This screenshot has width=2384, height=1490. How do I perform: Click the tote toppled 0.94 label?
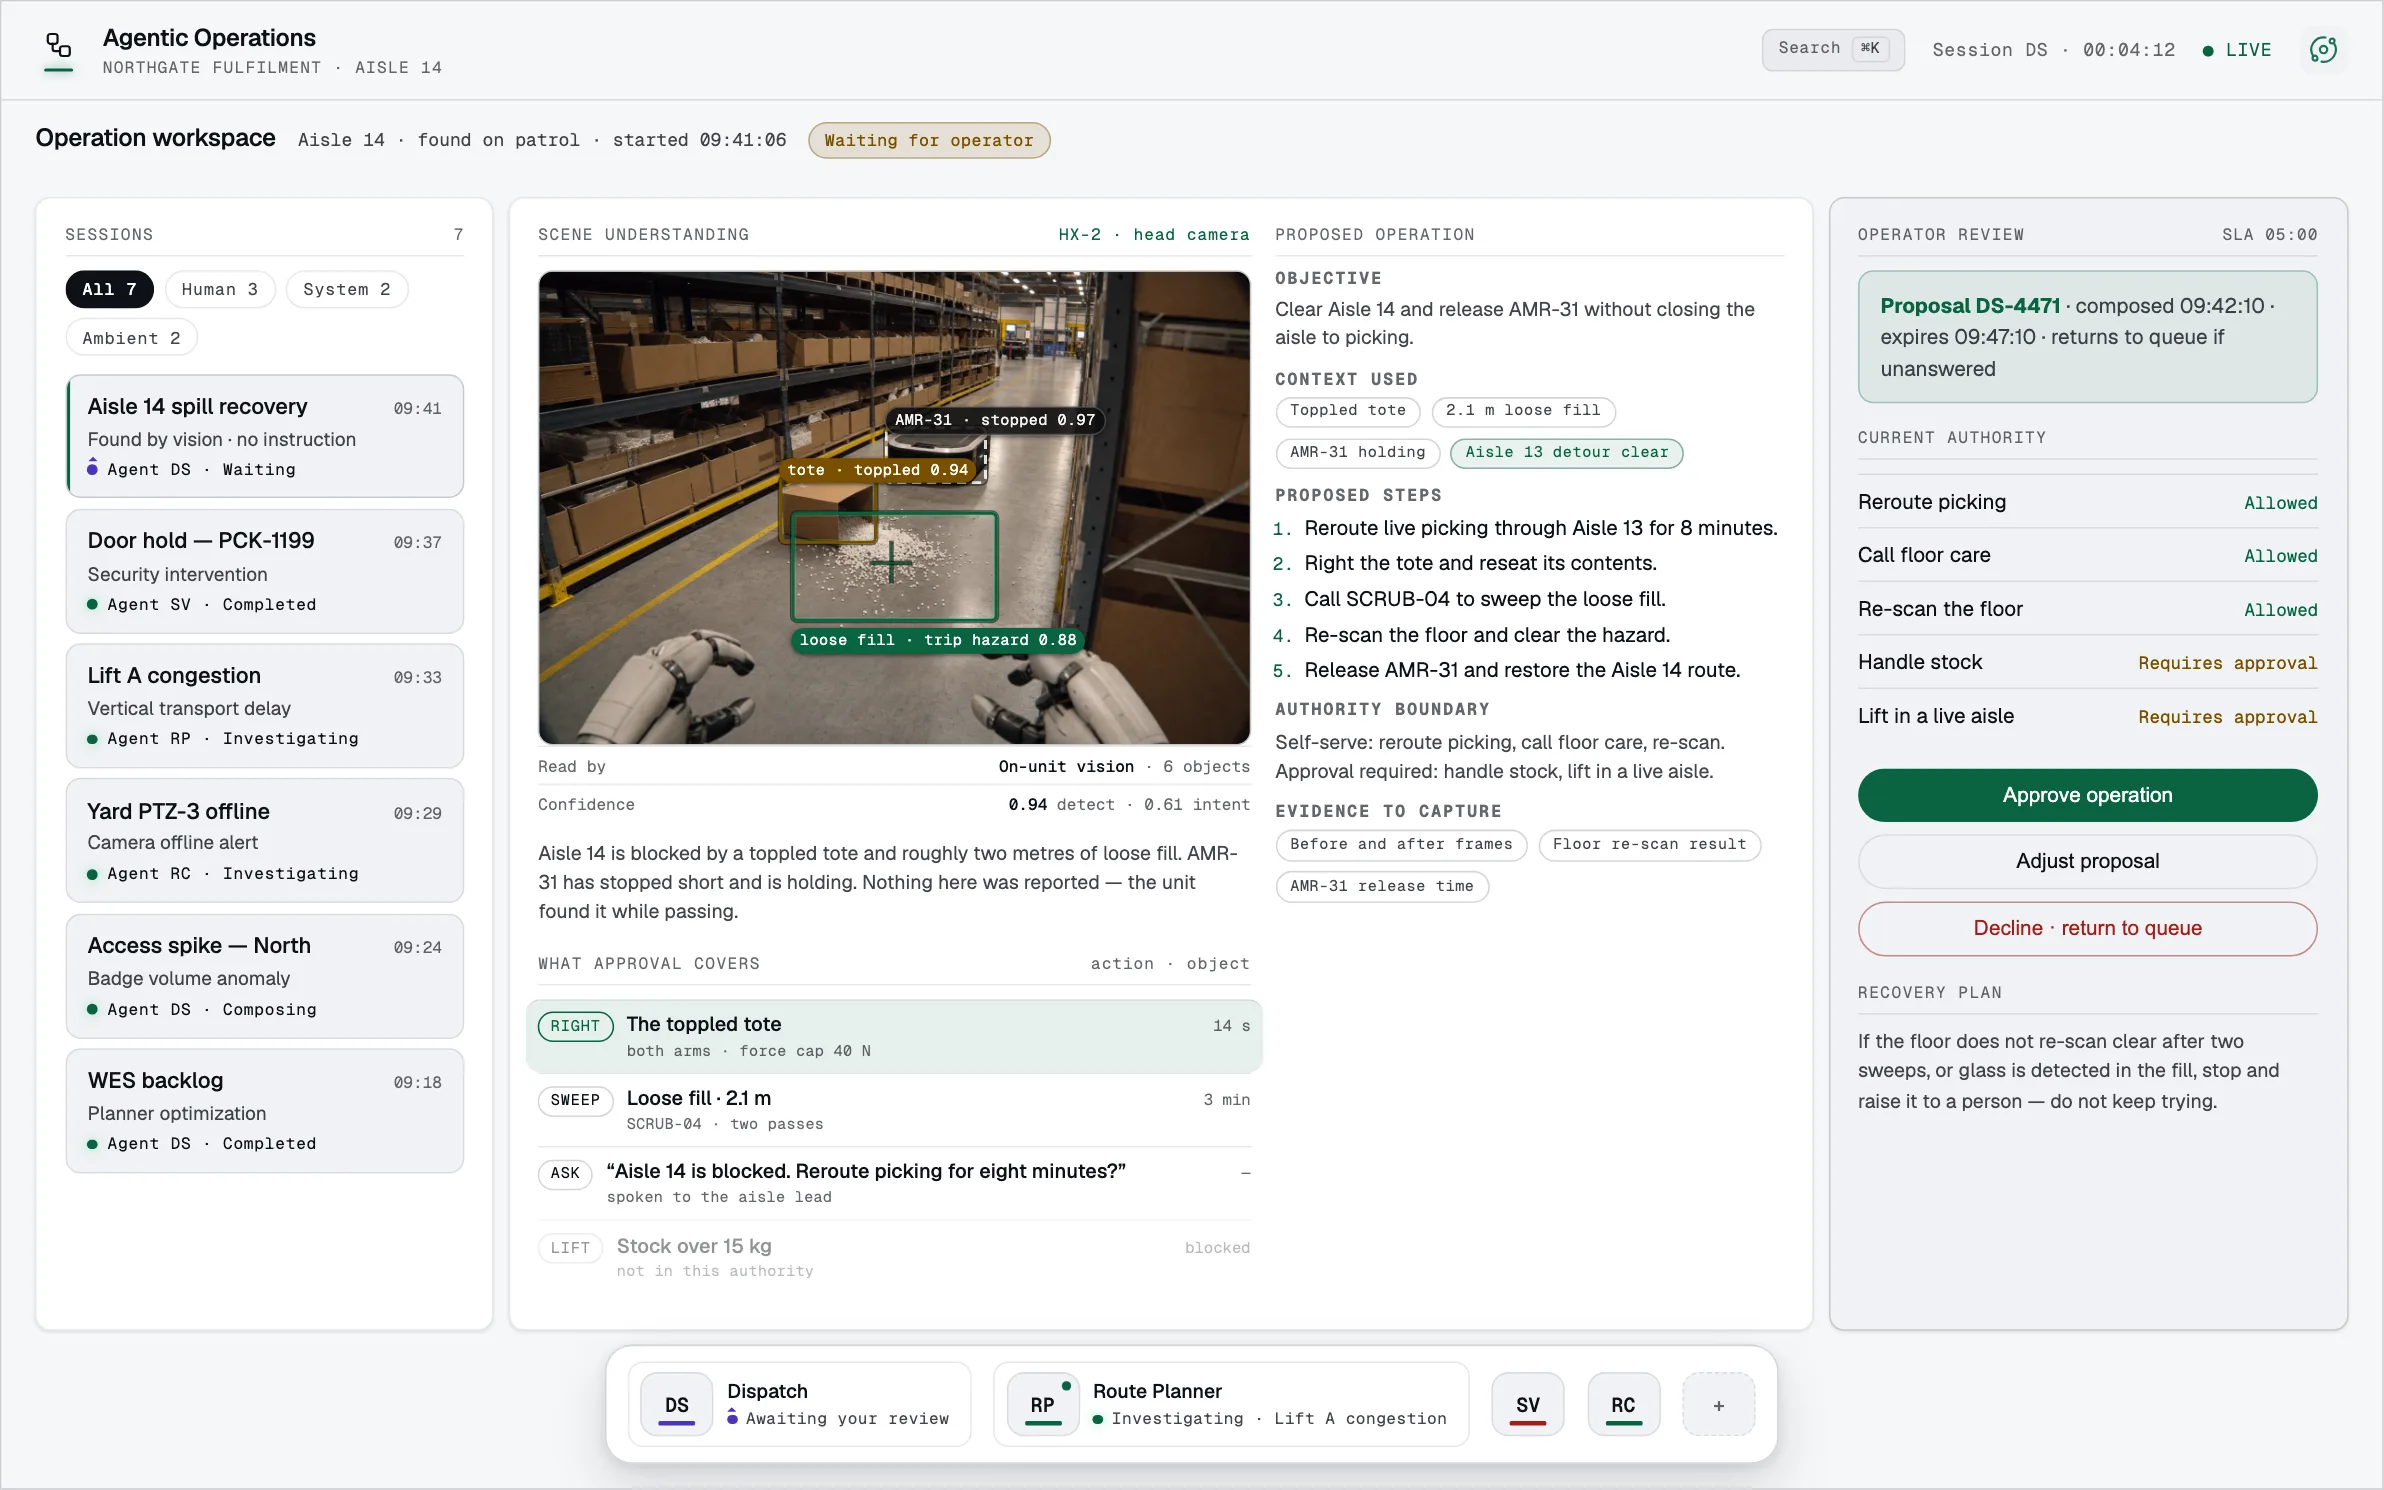[878, 470]
